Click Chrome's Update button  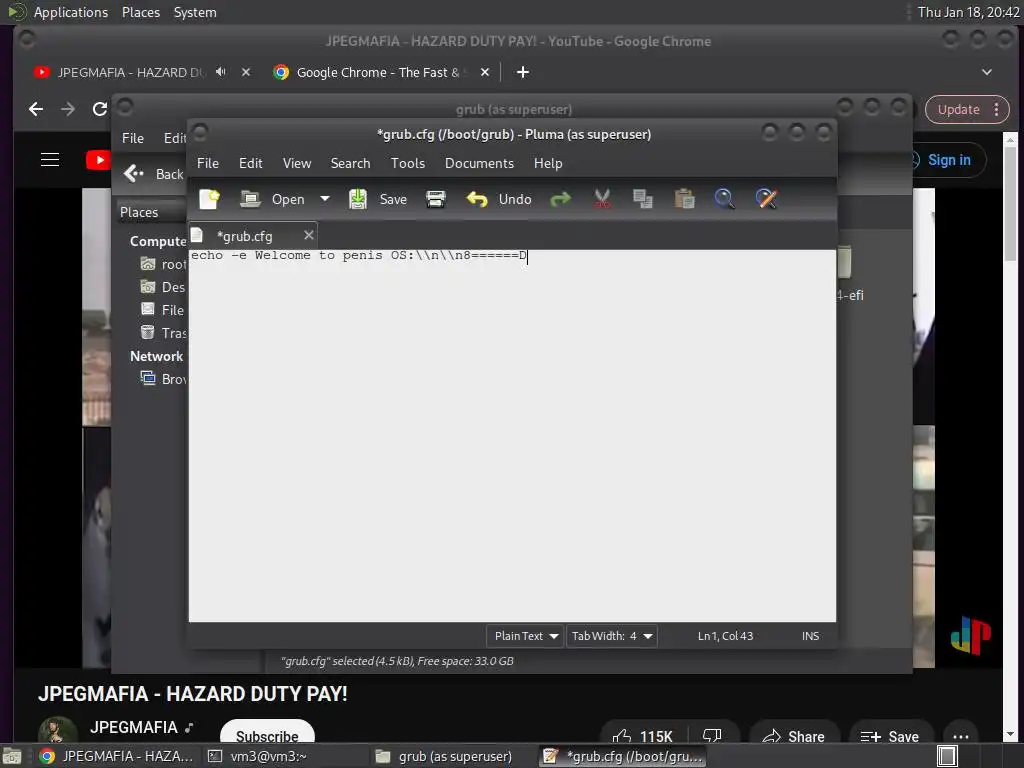coord(967,110)
